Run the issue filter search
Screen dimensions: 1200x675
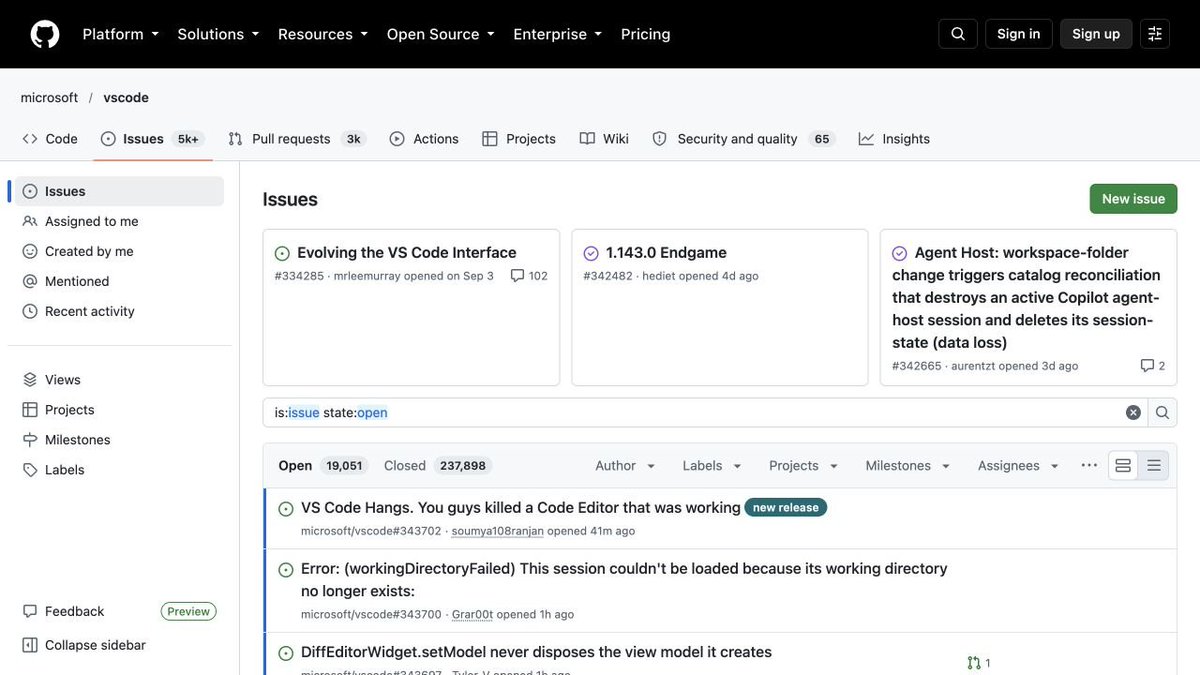click(1163, 413)
